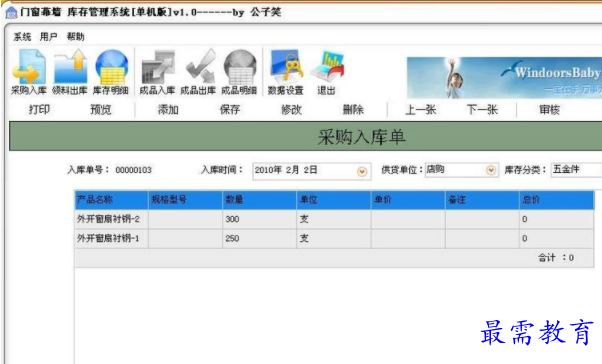
Task: Open 库存明细 inventory detail icon
Action: 111,72
